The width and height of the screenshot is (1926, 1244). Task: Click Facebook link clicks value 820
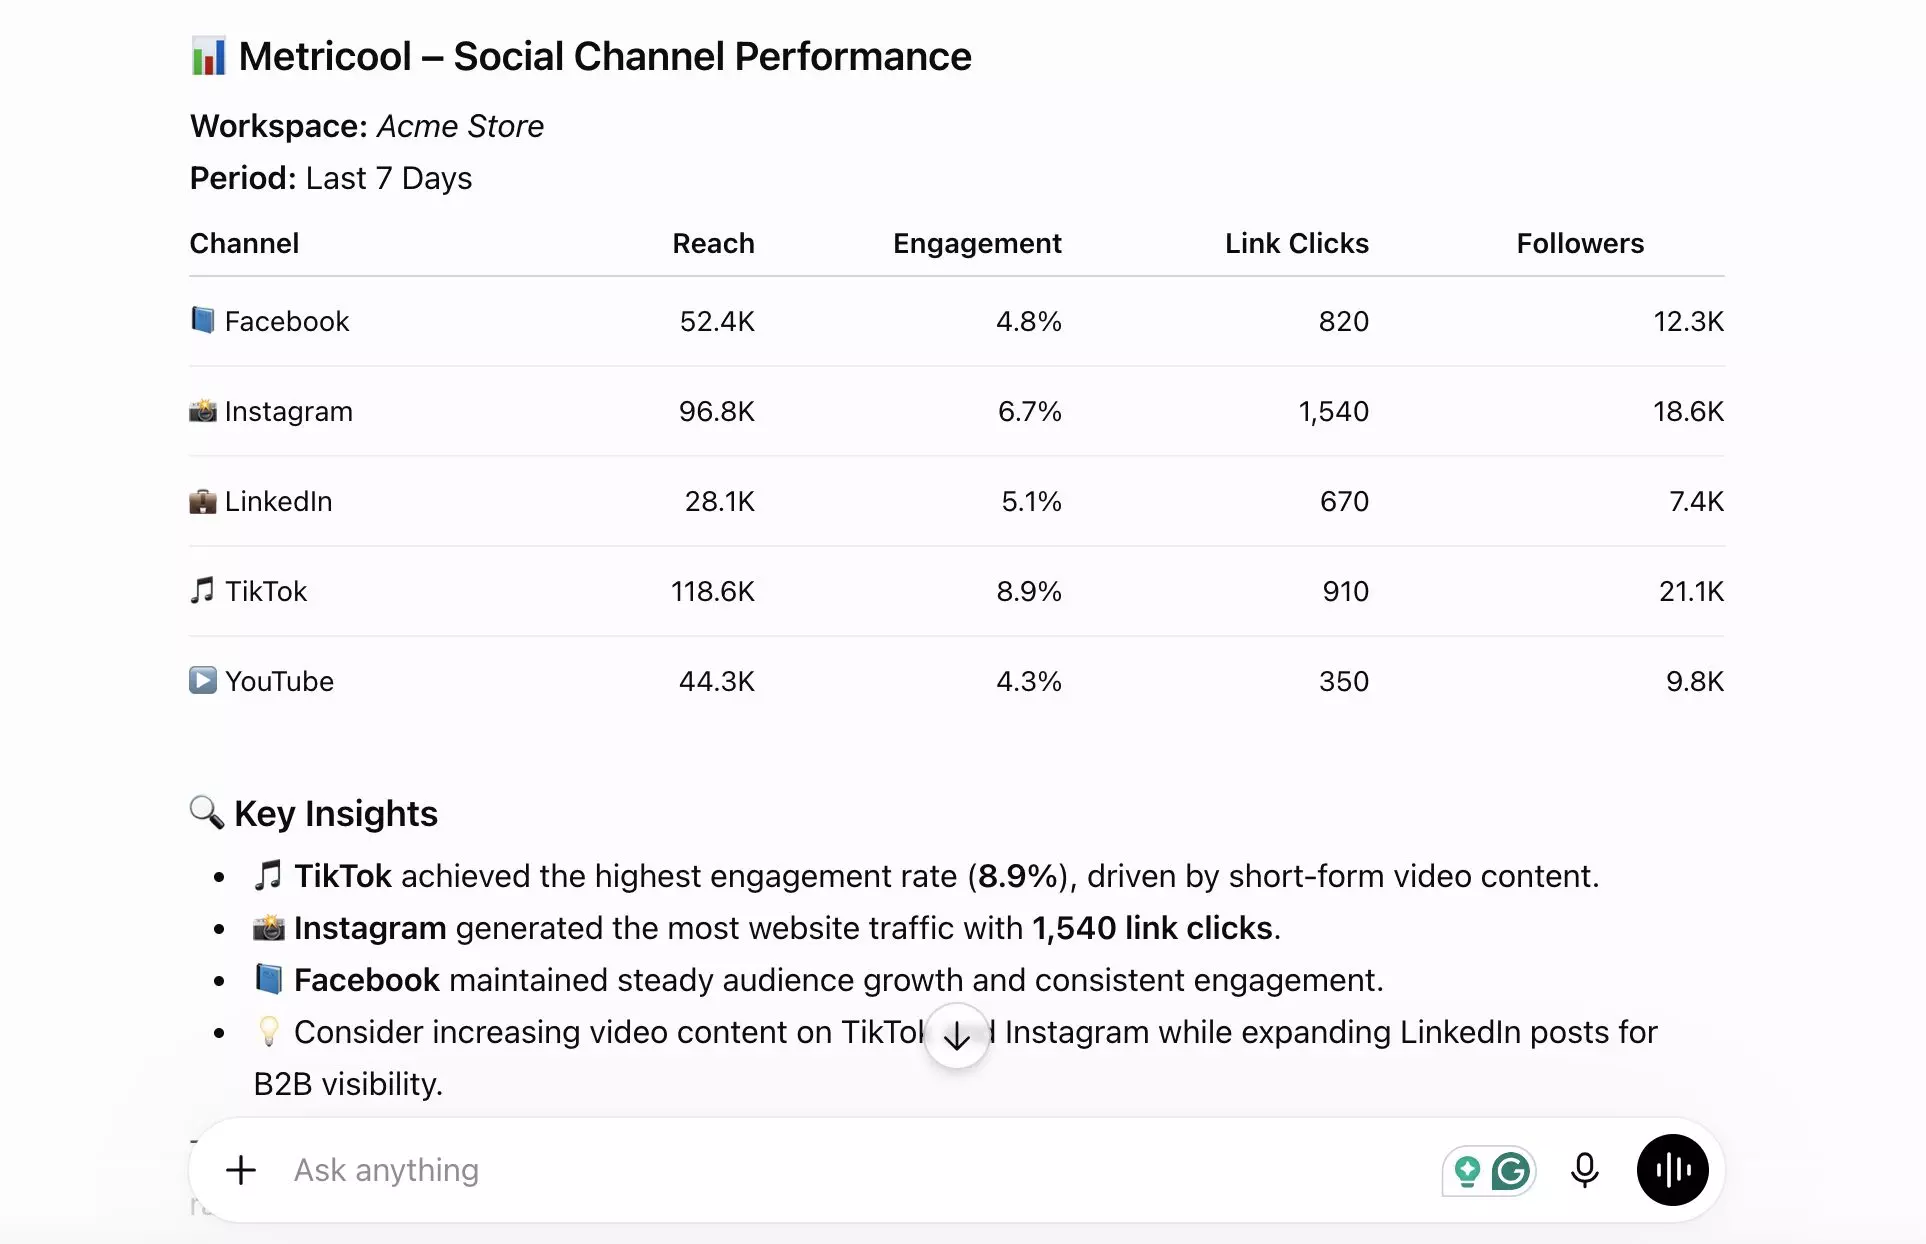[1344, 321]
